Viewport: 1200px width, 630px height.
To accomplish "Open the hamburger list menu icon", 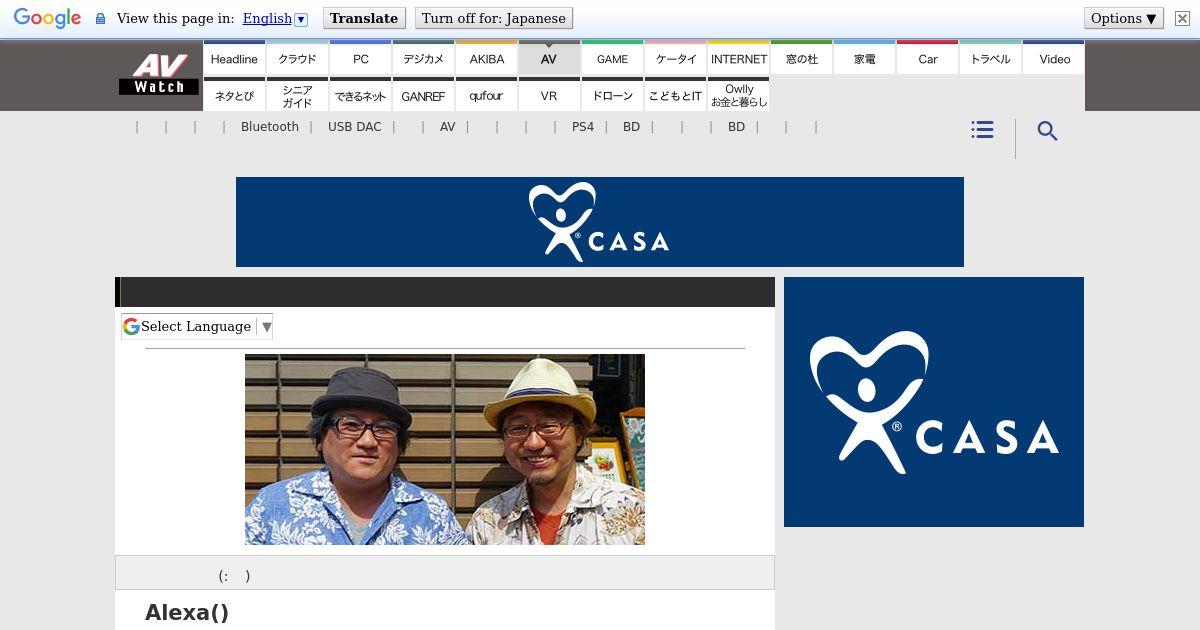I will point(982,130).
